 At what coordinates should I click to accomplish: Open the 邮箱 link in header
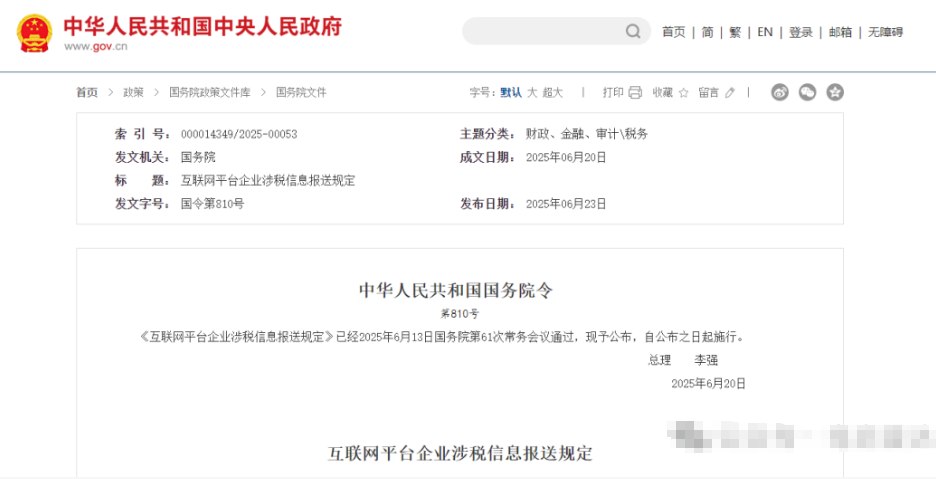[x=840, y=32]
